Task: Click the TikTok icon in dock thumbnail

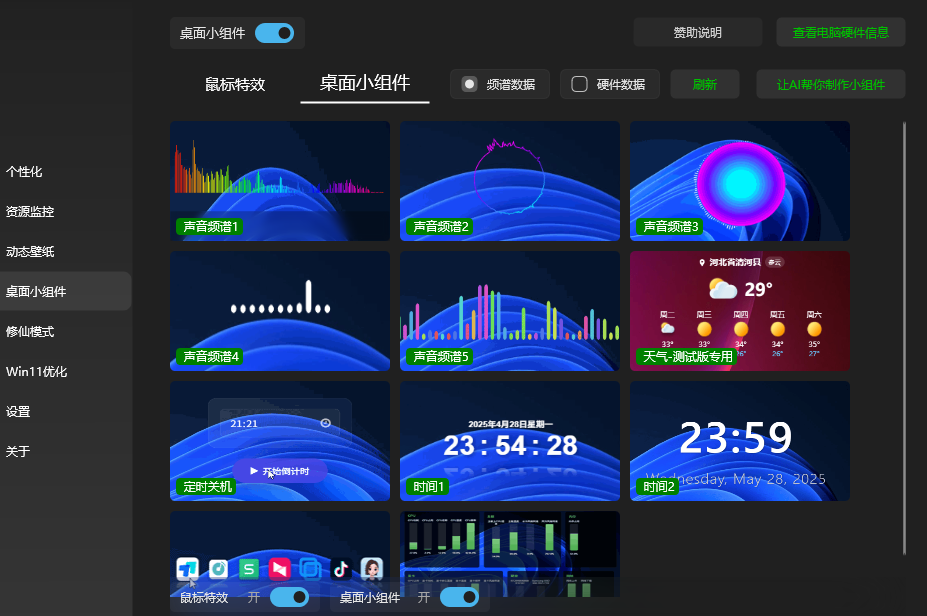Action: coord(341,569)
